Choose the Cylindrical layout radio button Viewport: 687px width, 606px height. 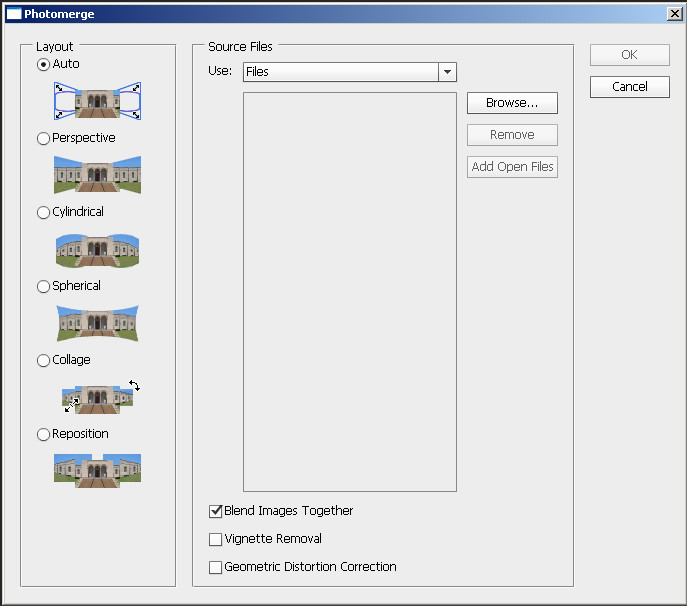[x=43, y=213]
